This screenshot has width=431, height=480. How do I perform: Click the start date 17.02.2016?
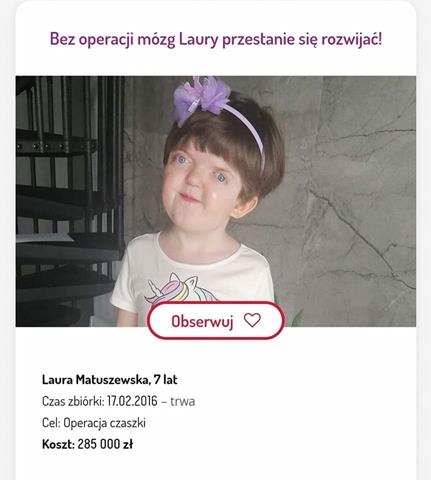132,401
